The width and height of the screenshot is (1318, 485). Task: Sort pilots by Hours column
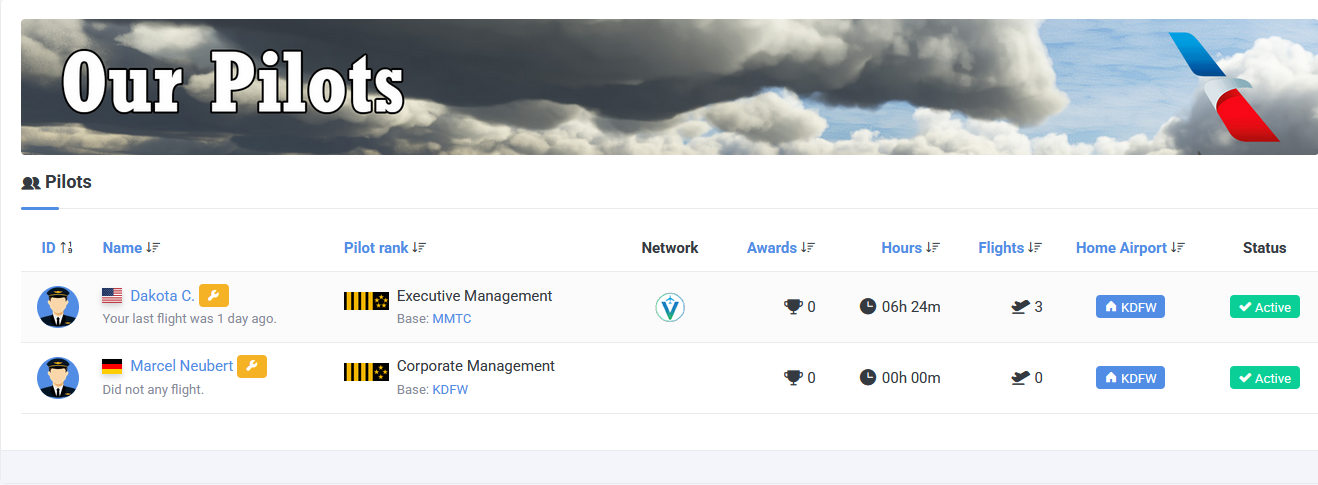[x=910, y=248]
